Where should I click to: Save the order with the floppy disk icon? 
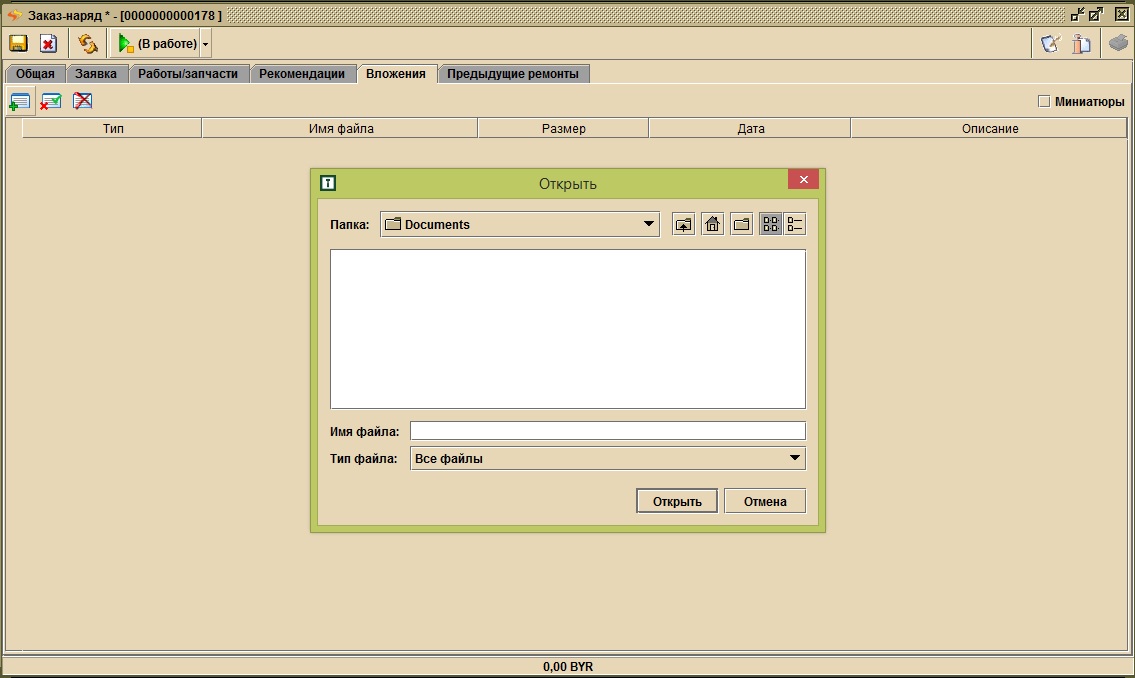coord(18,43)
